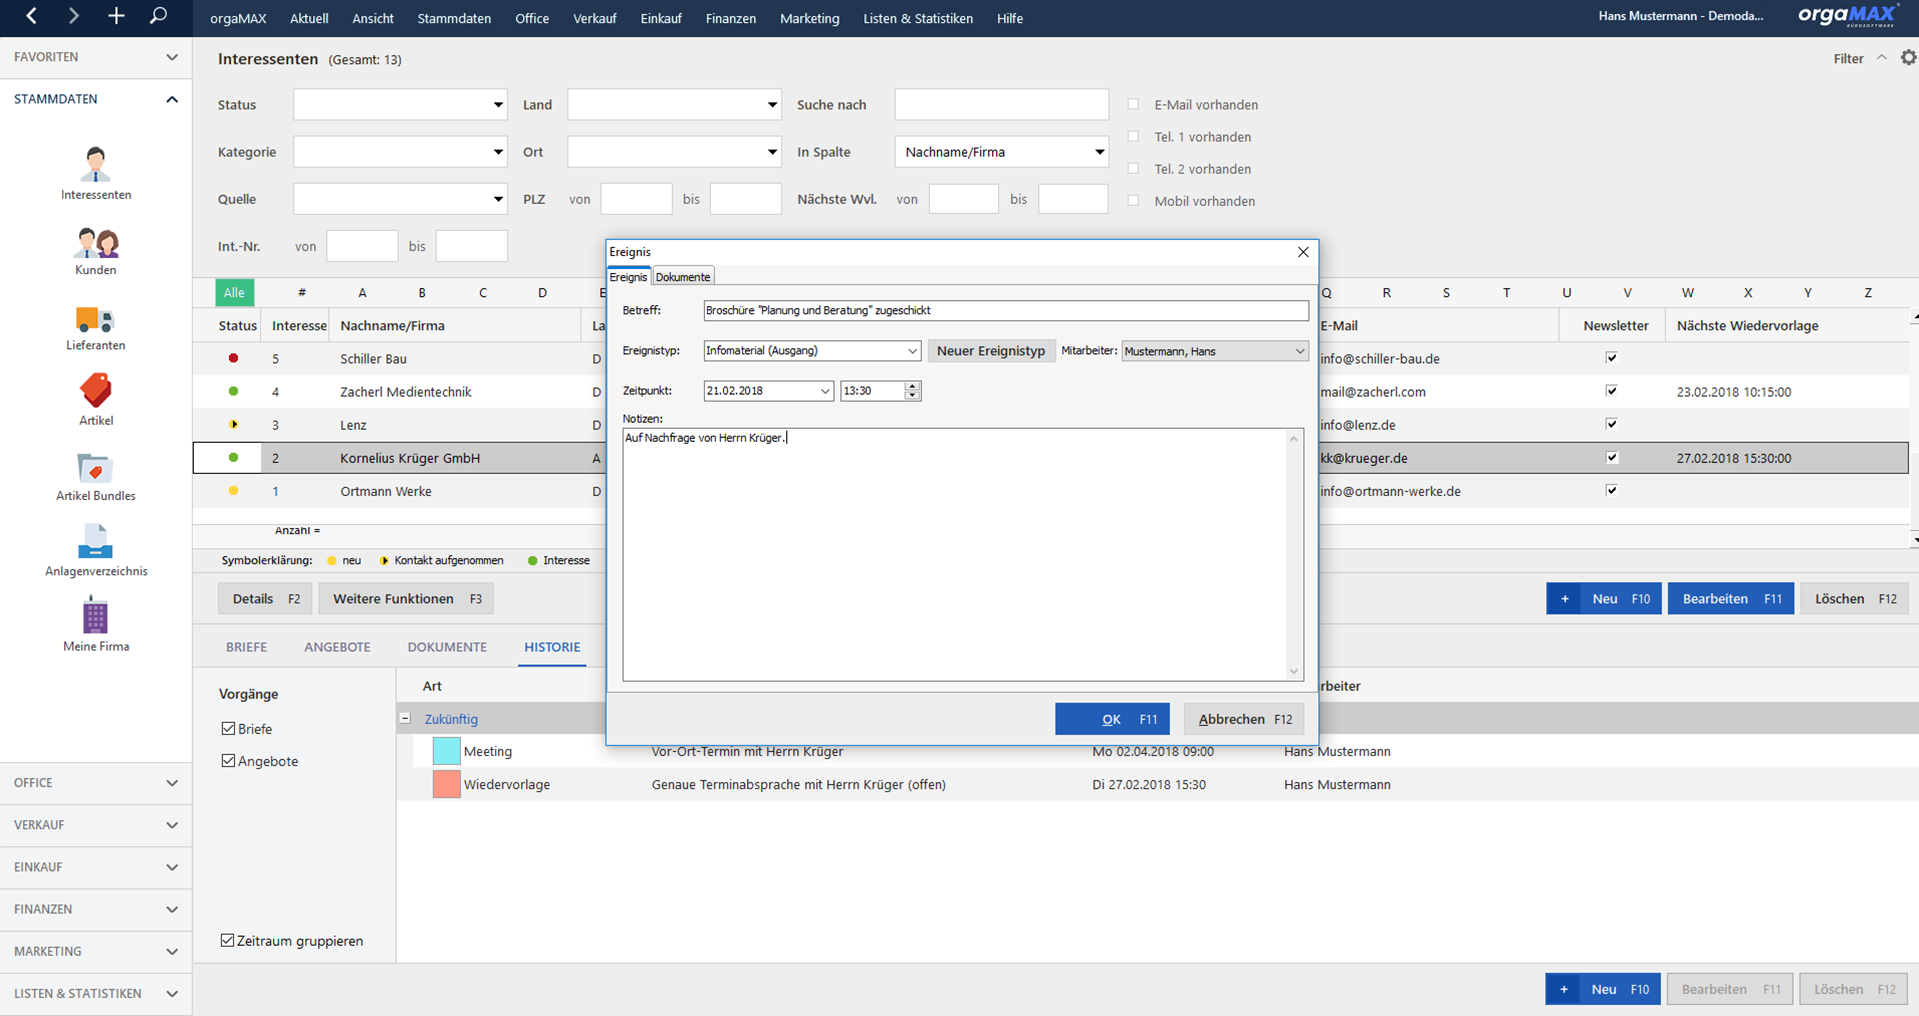Go back with the left arrow icon

[x=32, y=16]
